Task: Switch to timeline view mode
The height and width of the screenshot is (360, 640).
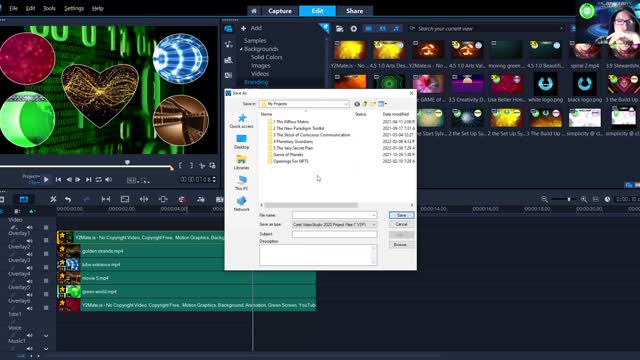Action: (x=24, y=199)
